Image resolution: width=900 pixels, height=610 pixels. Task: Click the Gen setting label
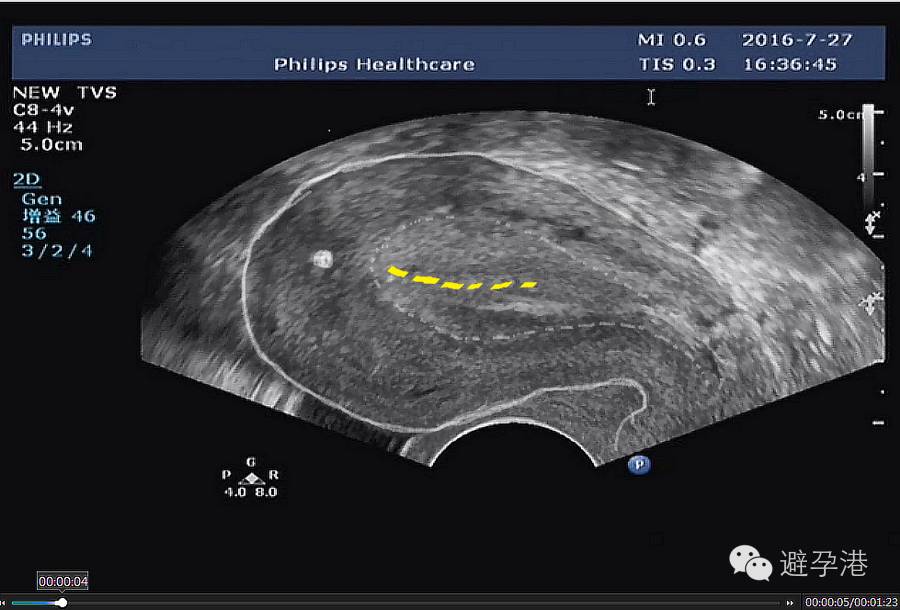coord(41,199)
